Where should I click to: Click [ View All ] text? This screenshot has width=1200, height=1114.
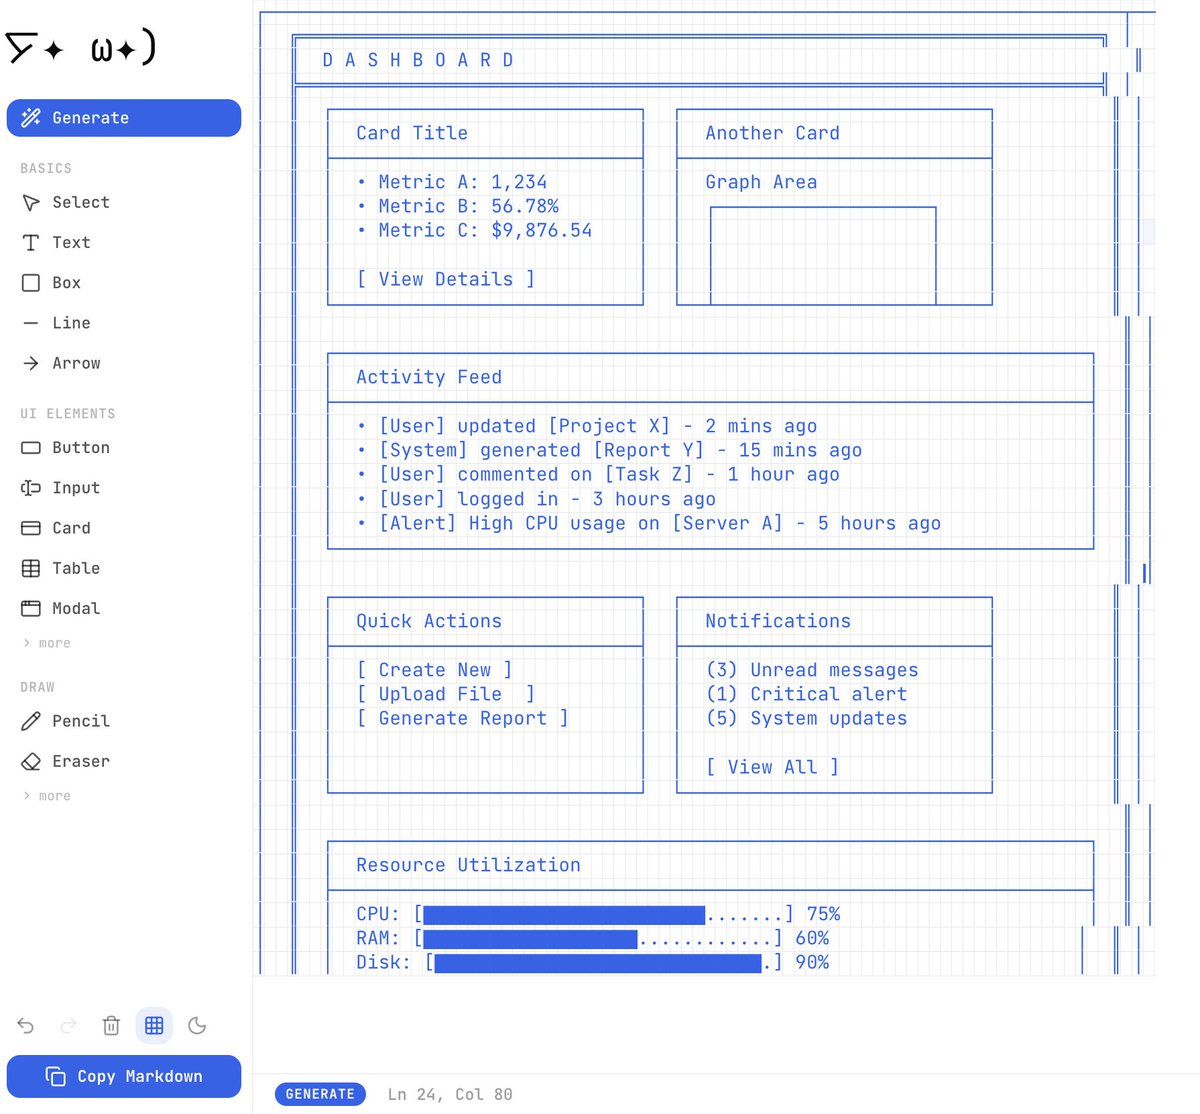(772, 767)
